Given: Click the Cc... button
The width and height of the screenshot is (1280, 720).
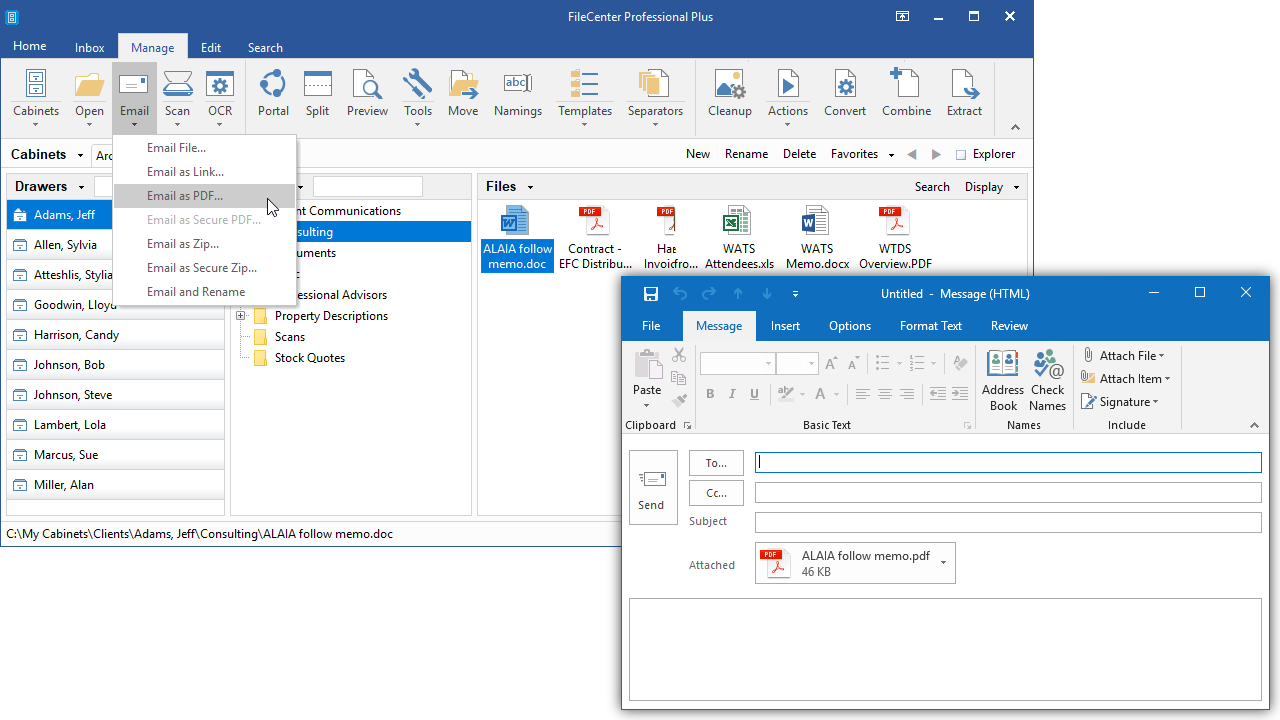Looking at the screenshot, I should click(716, 493).
